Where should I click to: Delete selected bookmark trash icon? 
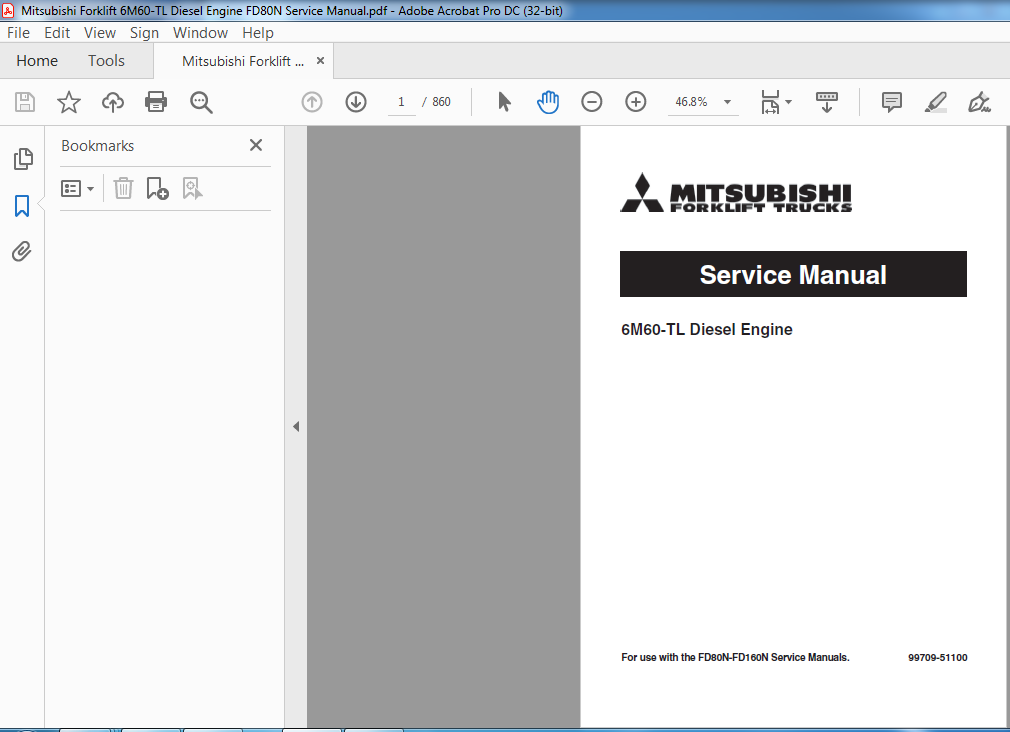pos(123,189)
